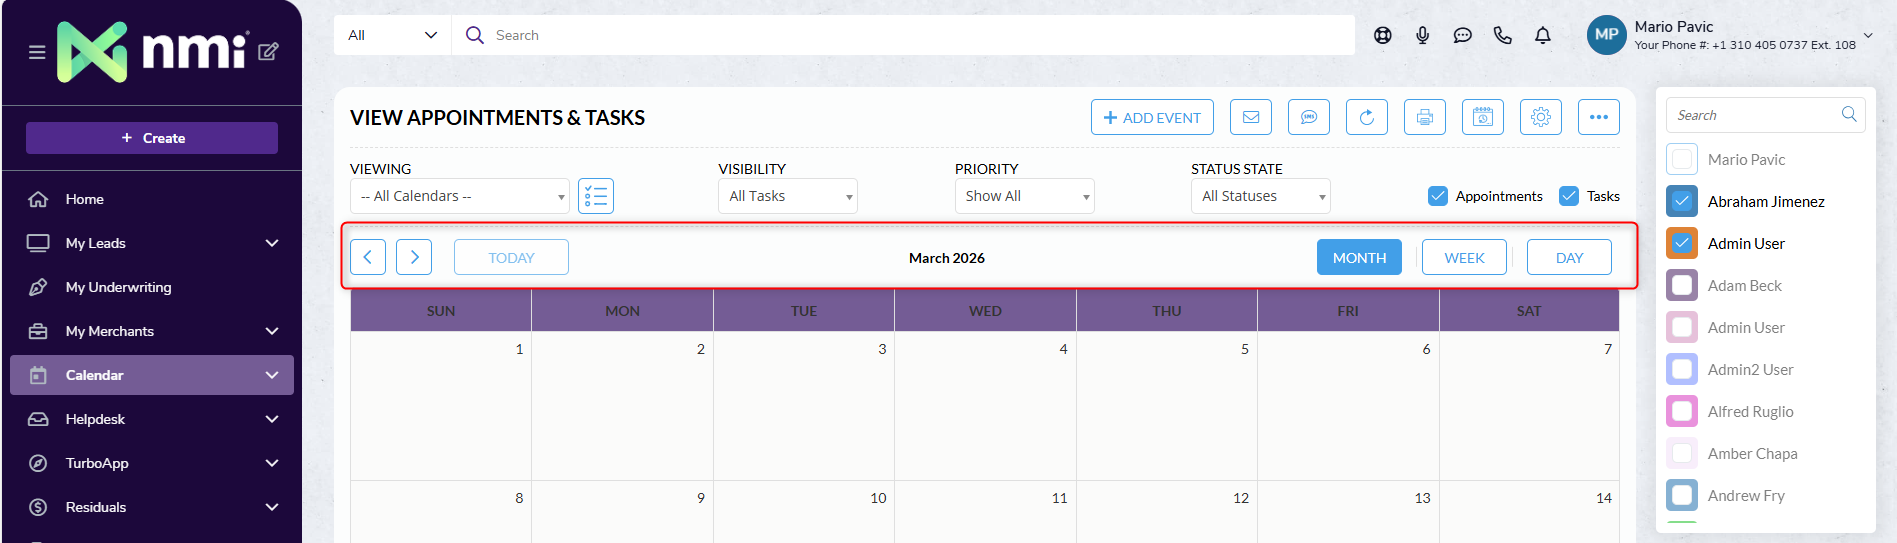Screen dimensions: 1897x543
Task: Click the notifications bell icon
Action: tap(1542, 36)
